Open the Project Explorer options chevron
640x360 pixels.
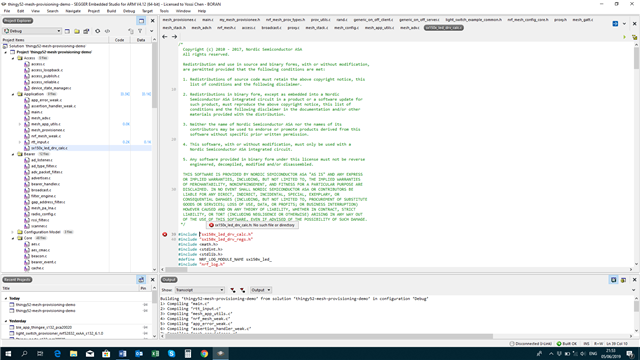point(151,31)
